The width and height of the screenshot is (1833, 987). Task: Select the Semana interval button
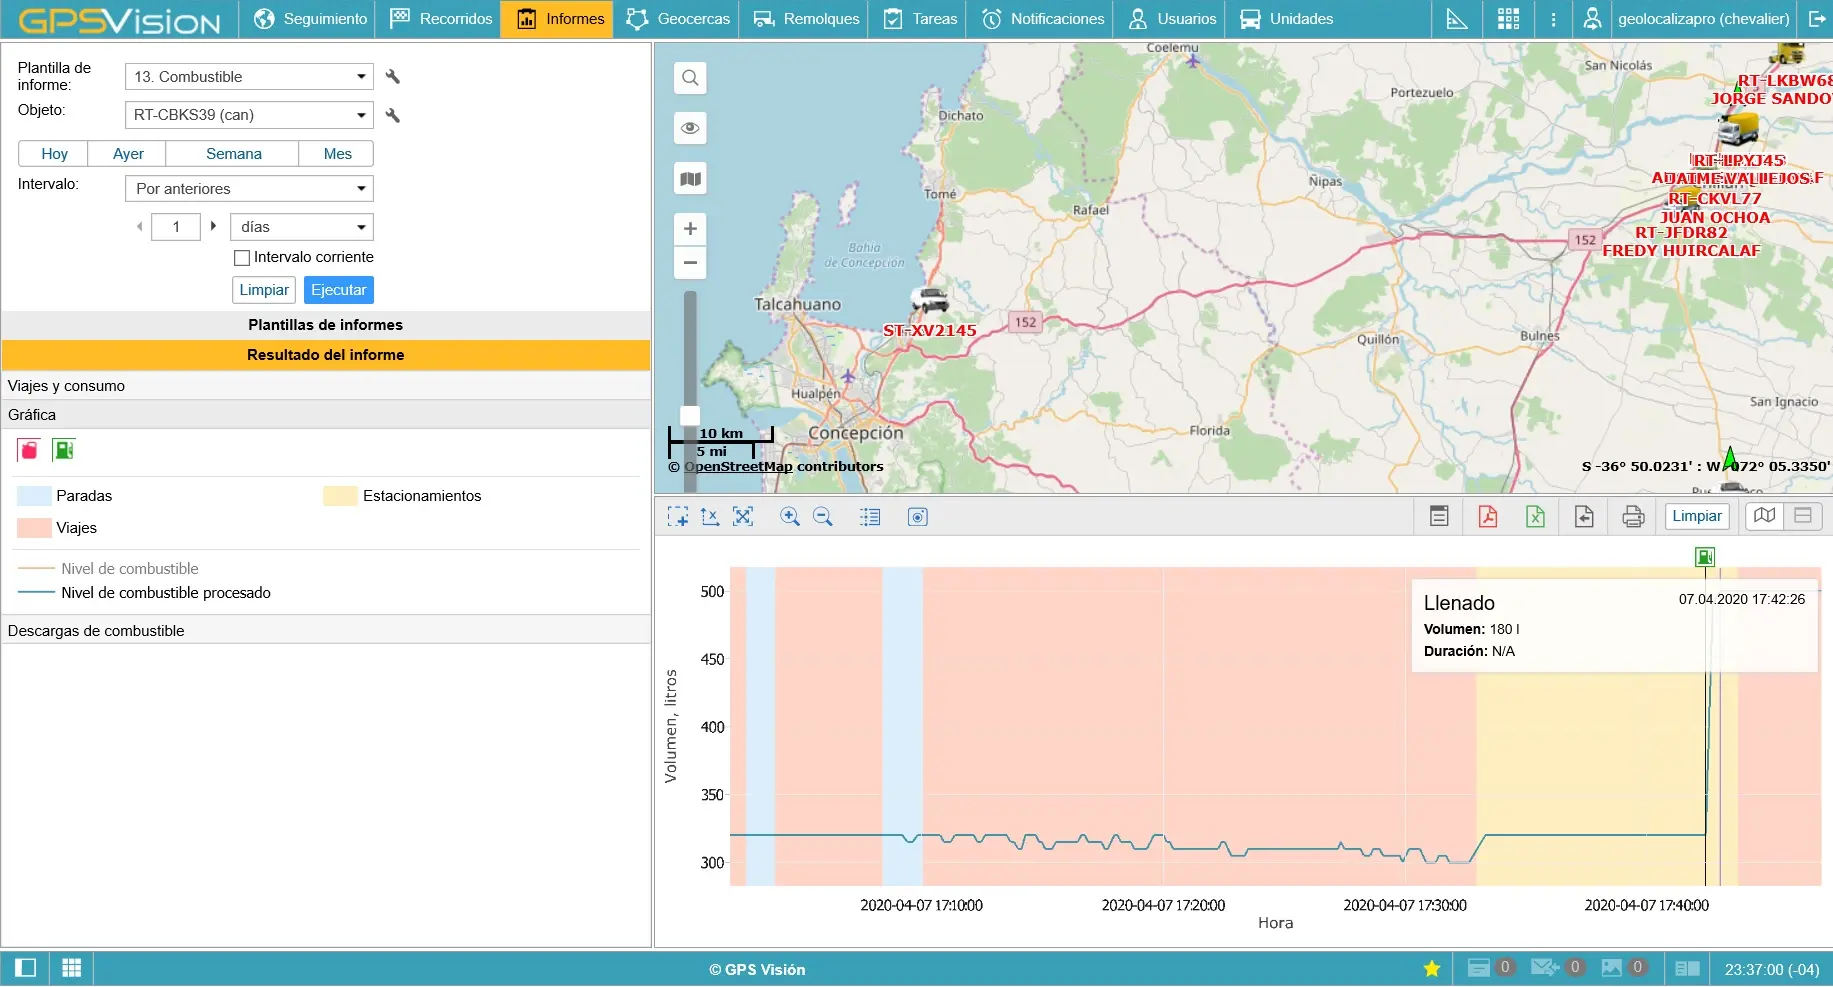pos(233,154)
